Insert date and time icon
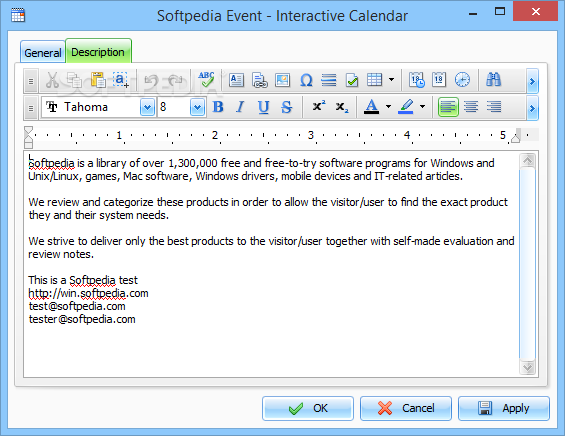This screenshot has width=565, height=436. tap(417, 80)
